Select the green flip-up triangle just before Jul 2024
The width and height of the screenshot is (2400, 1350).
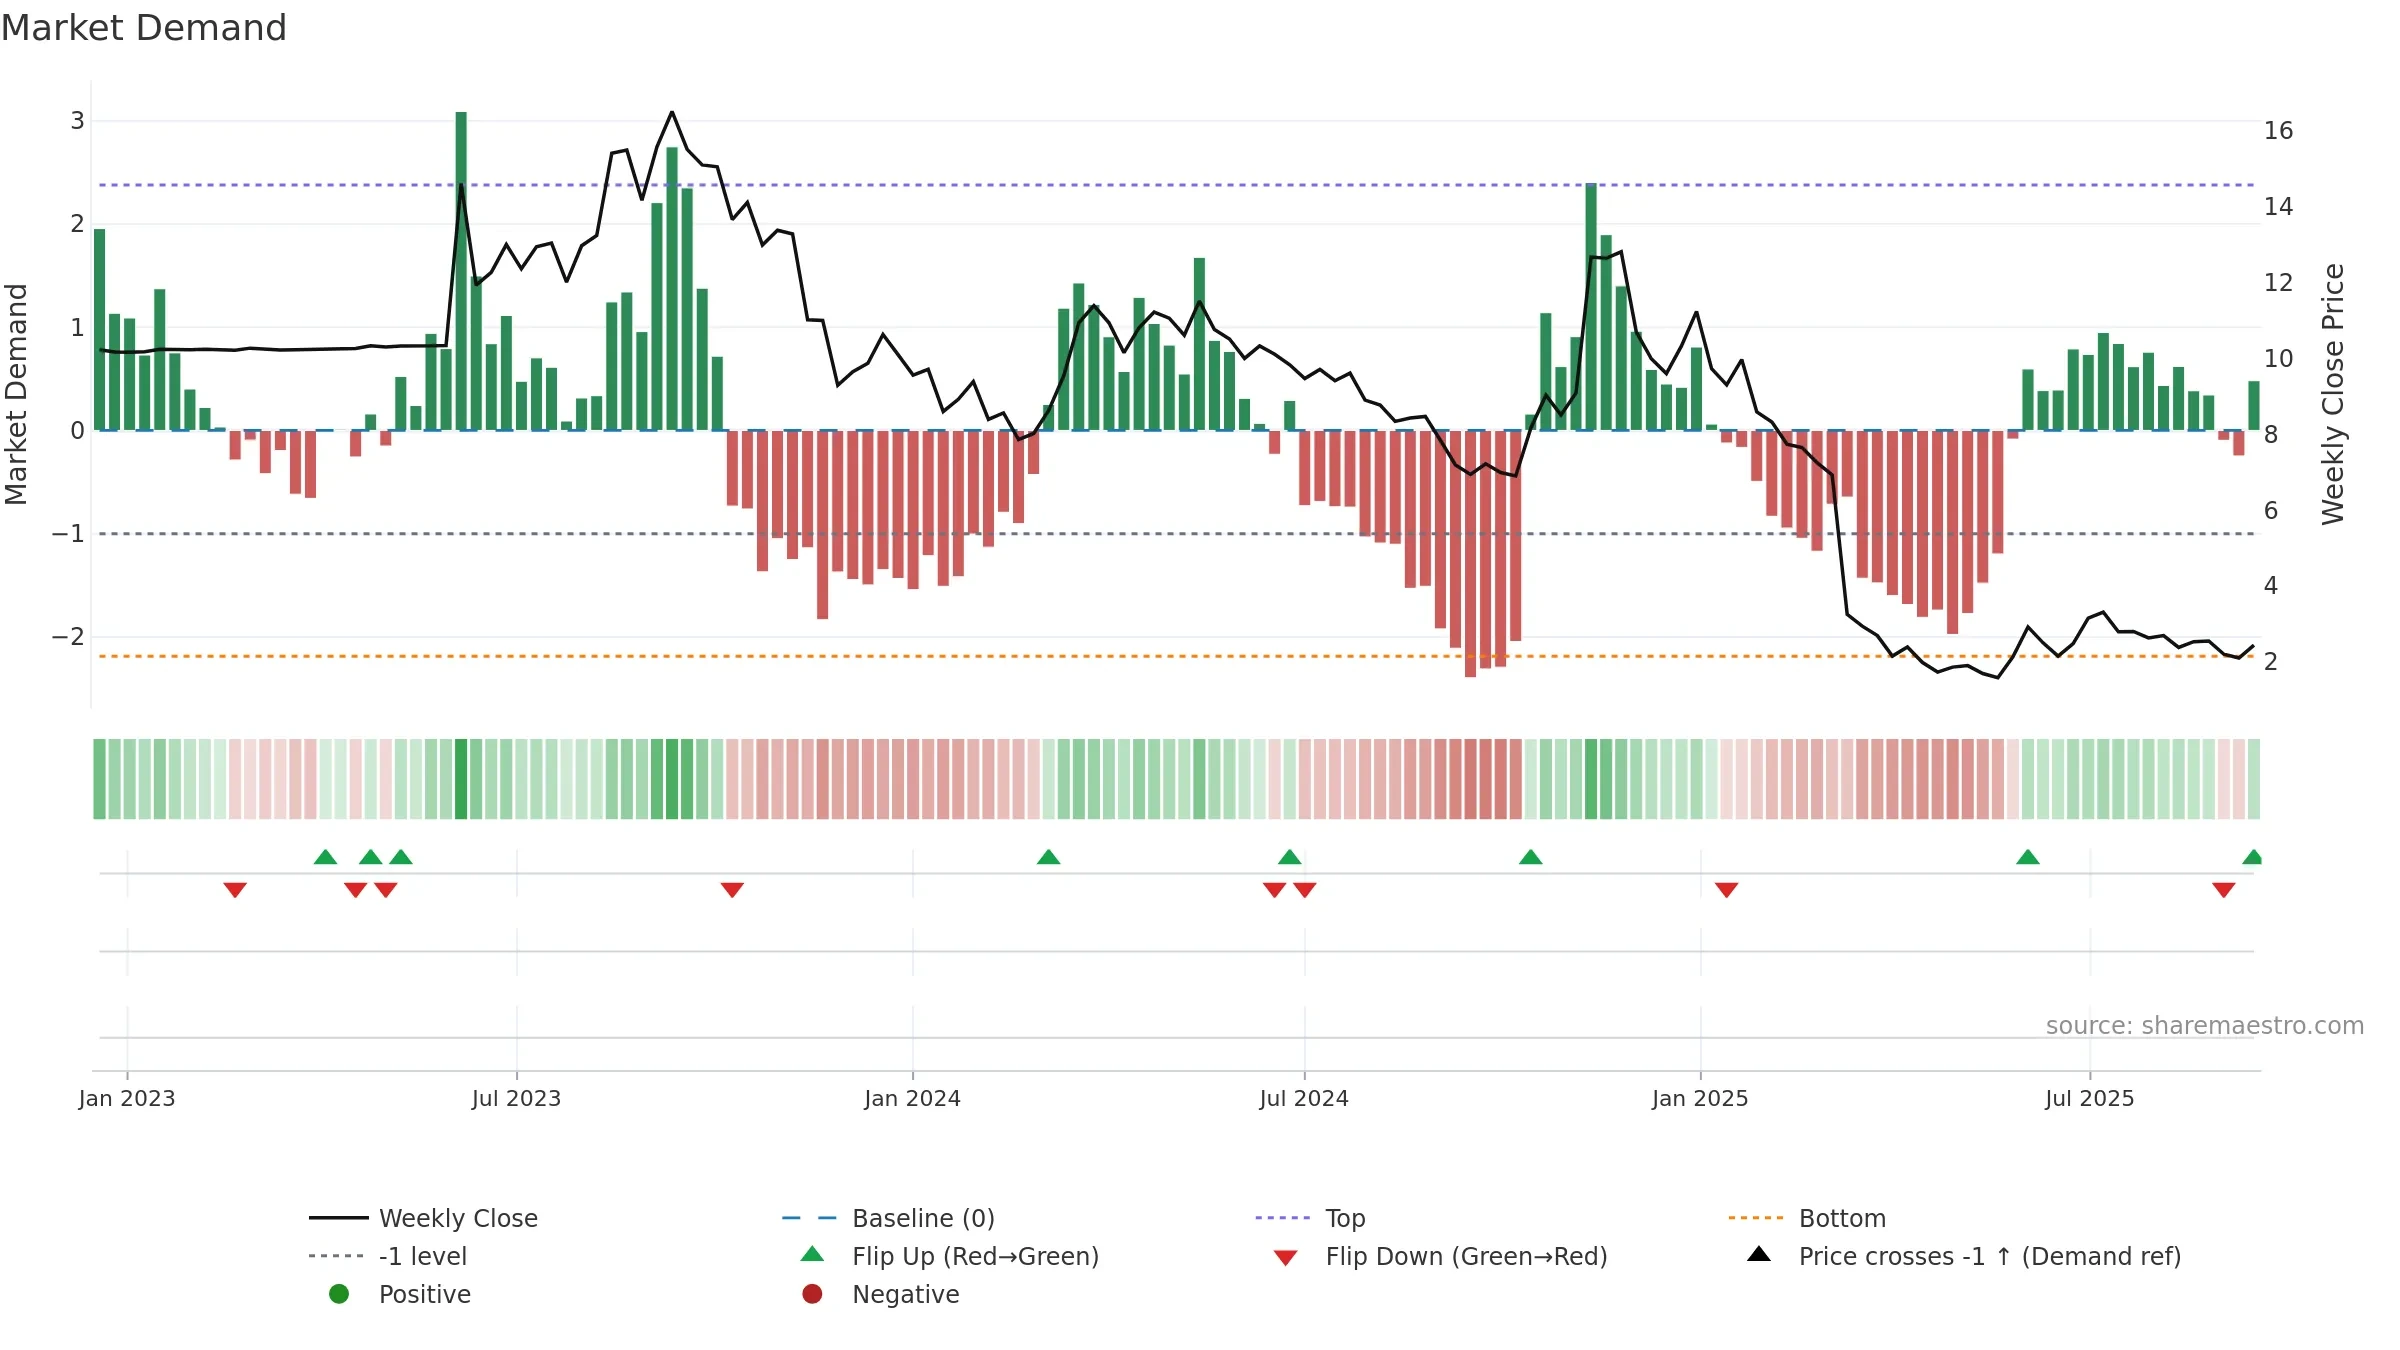[x=1289, y=857]
